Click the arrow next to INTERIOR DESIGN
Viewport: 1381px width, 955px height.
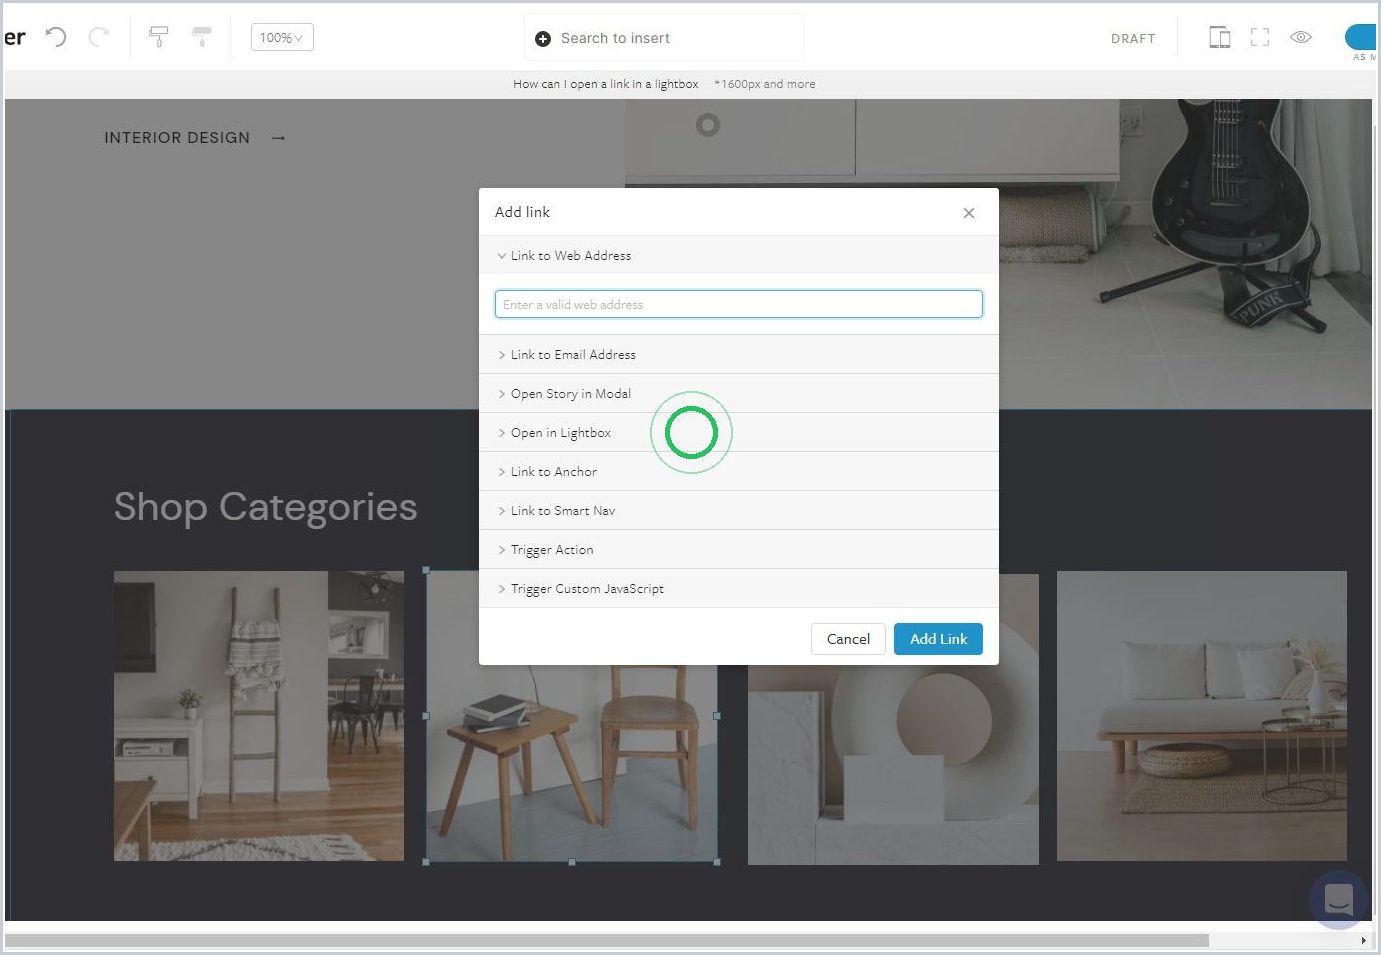[279, 138]
